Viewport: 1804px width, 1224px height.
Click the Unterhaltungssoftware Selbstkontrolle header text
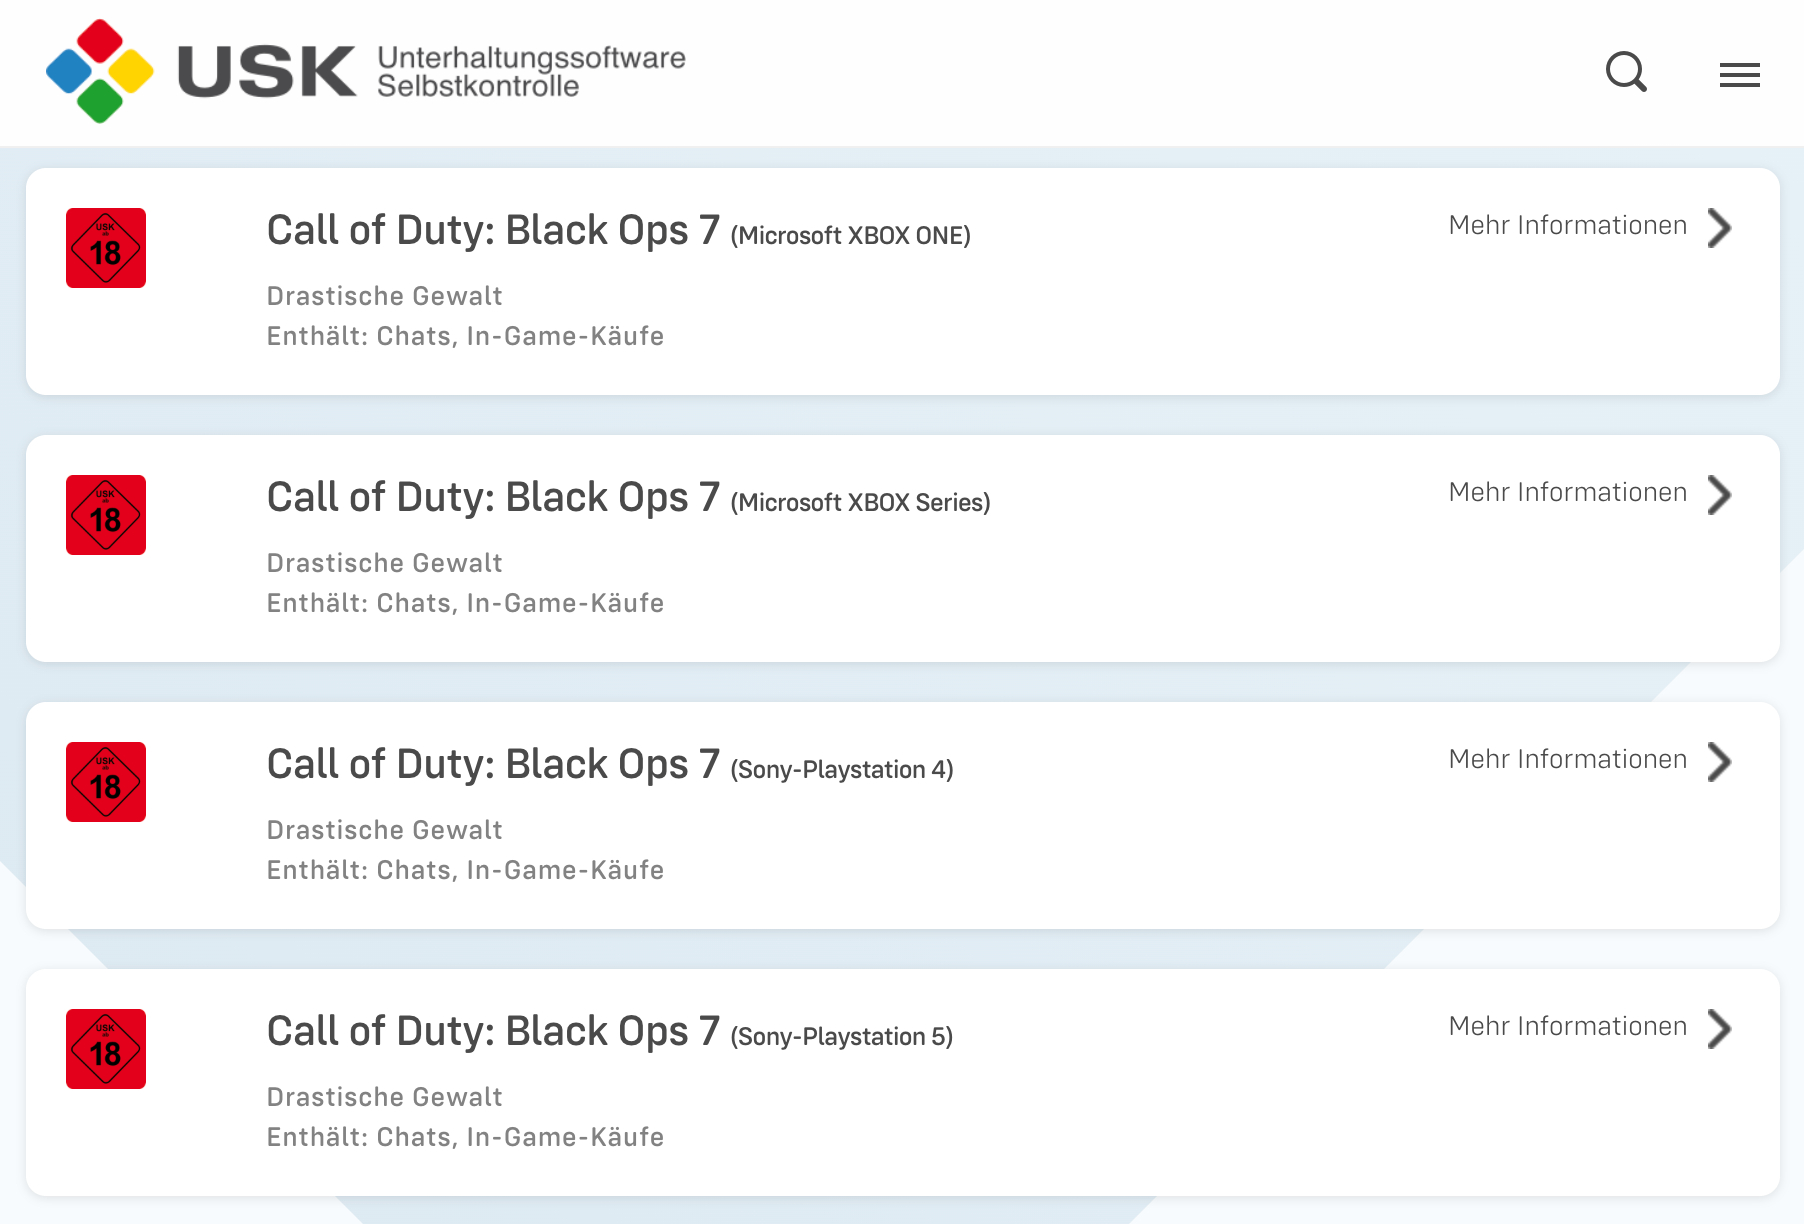click(x=531, y=72)
